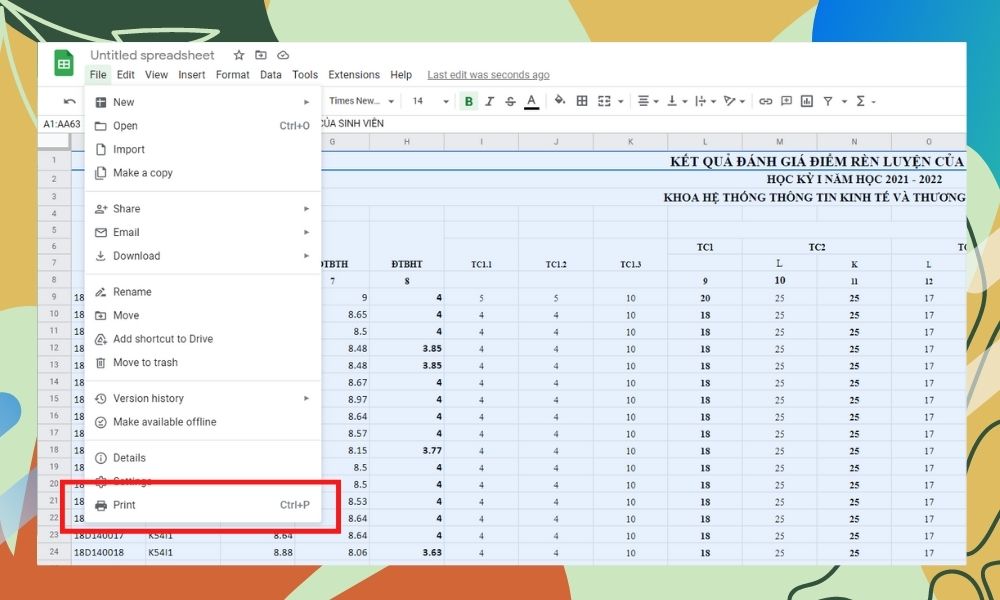Toggle italic formatting button
The width and height of the screenshot is (1000, 600).
click(x=490, y=101)
